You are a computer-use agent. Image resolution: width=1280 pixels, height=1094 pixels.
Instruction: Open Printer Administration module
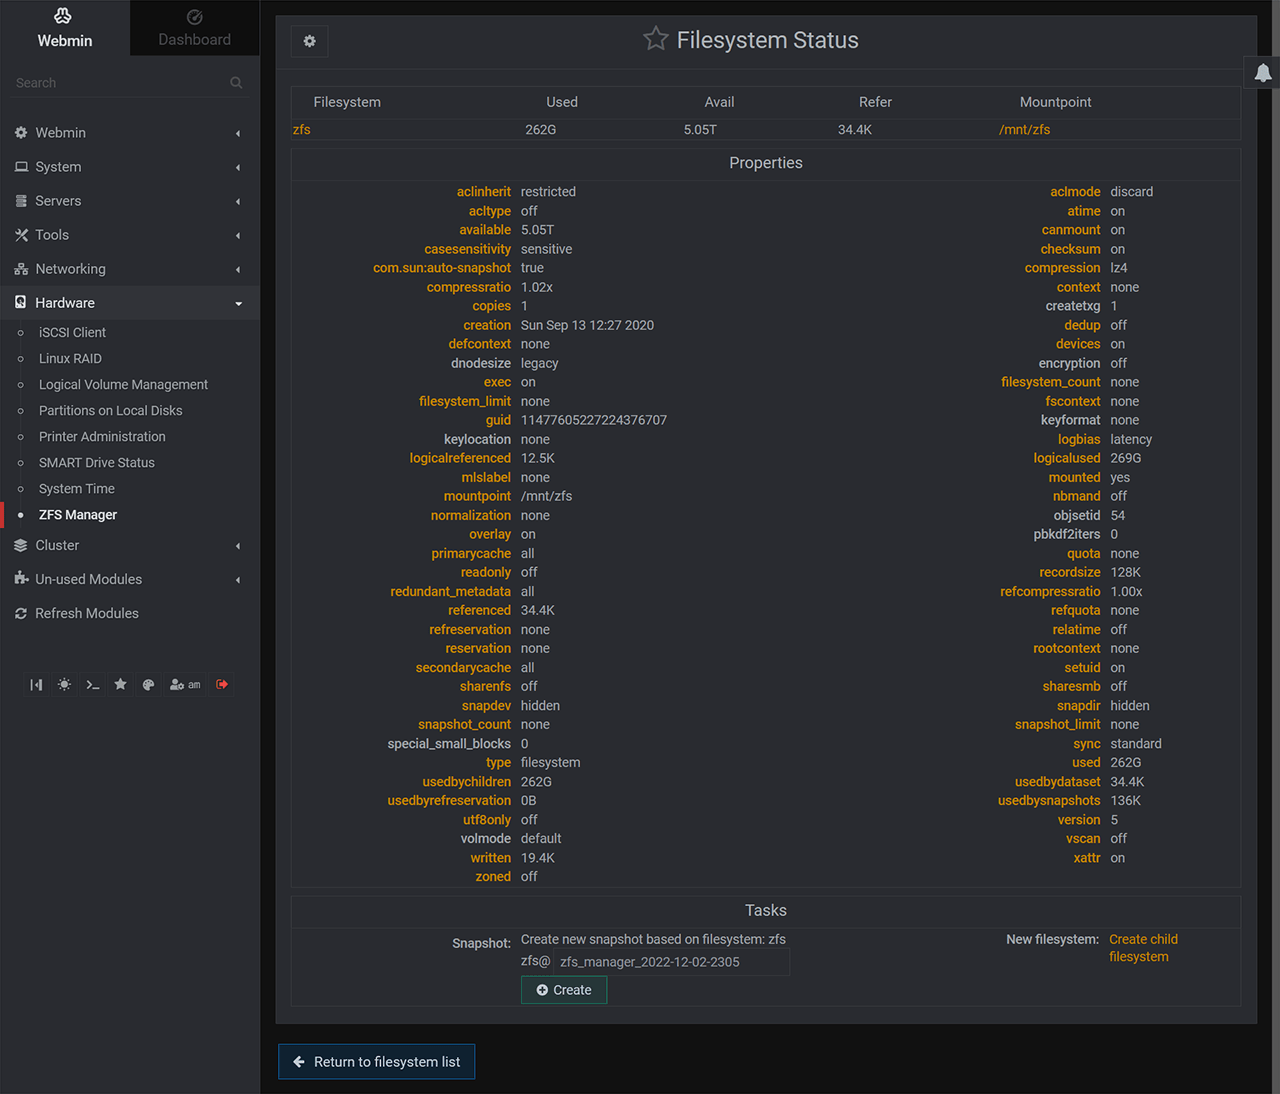point(102,437)
